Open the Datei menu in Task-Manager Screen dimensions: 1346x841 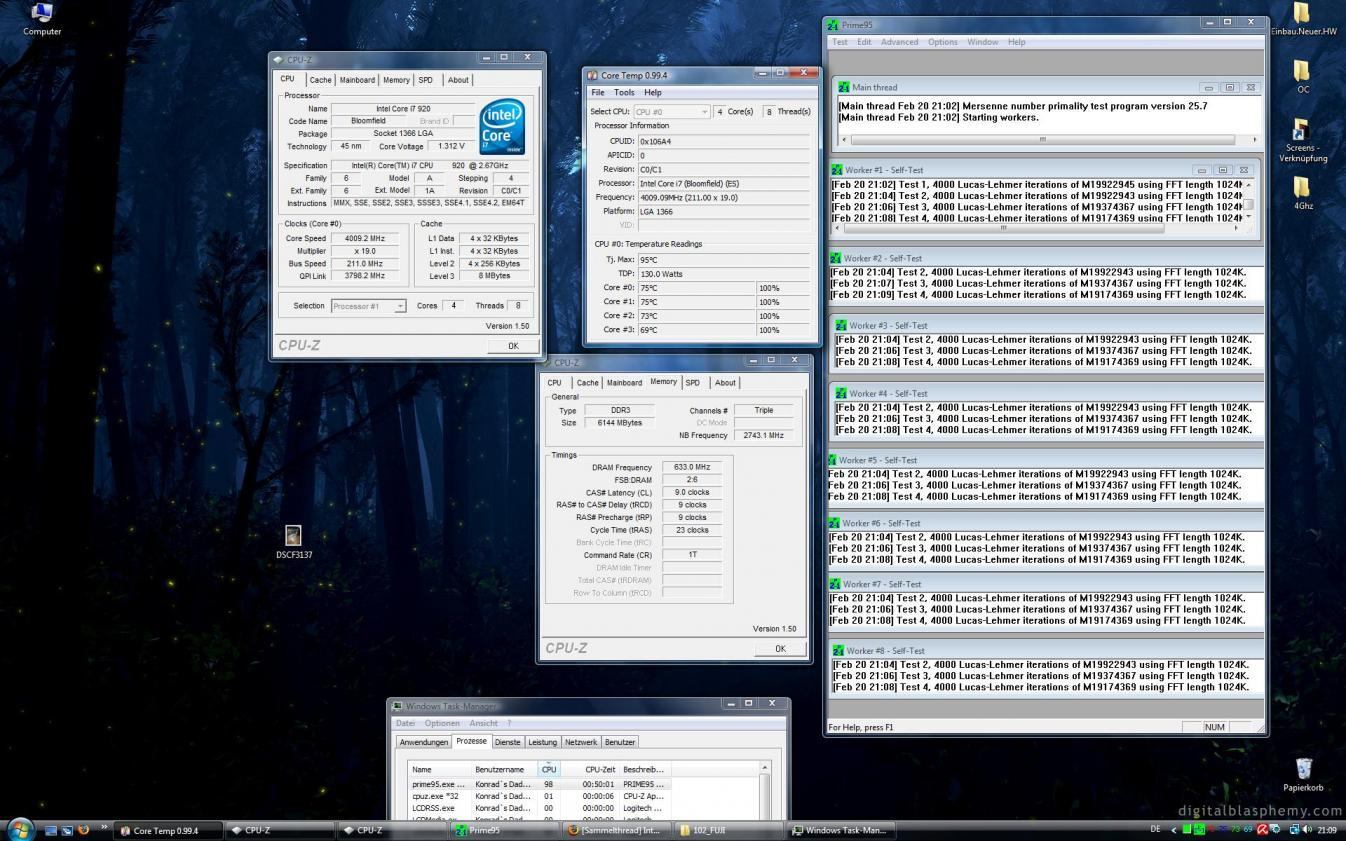click(x=405, y=723)
